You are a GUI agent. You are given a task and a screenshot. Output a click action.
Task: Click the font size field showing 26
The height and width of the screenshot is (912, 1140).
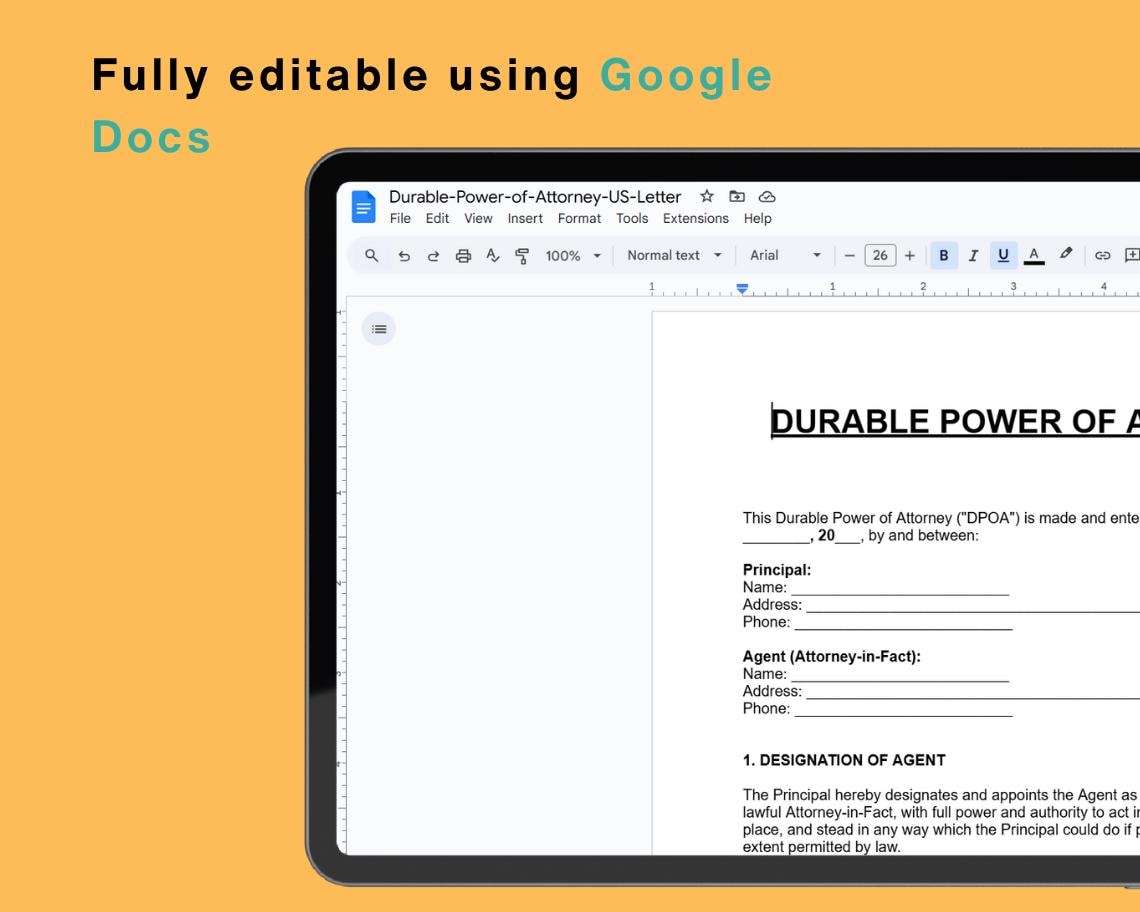click(x=880, y=255)
